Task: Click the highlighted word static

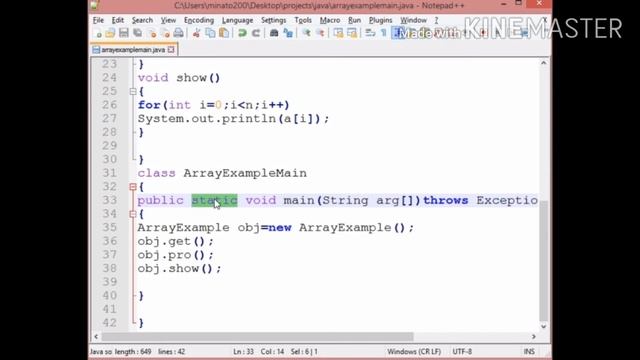Action: point(214,200)
